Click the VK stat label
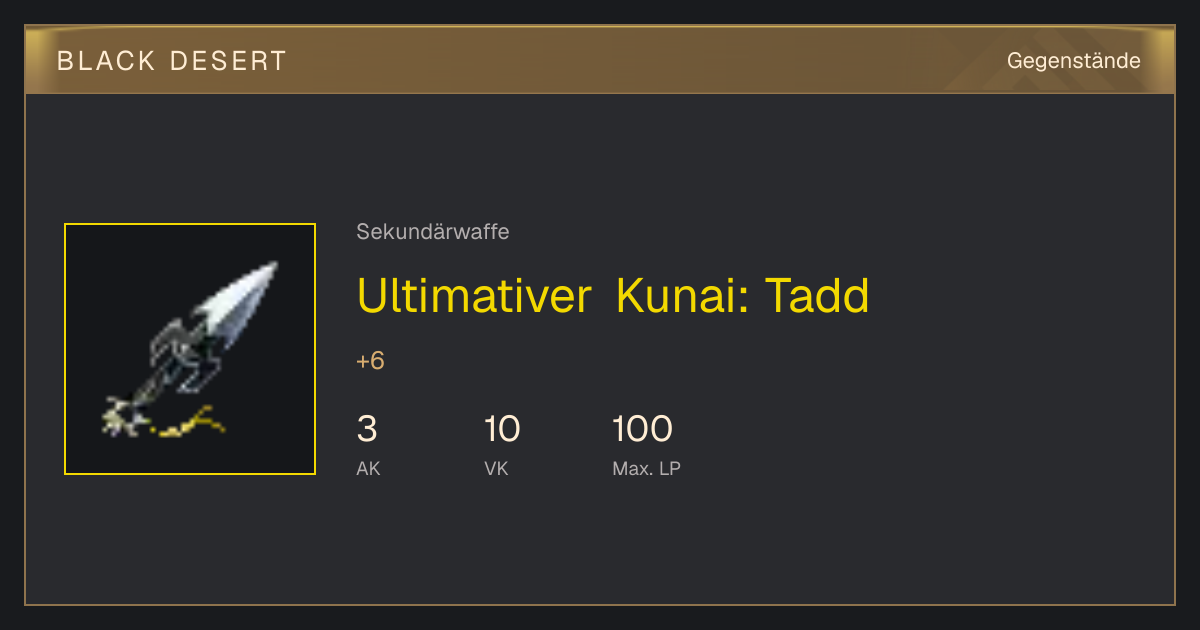Viewport: 1200px width, 630px height. [496, 468]
